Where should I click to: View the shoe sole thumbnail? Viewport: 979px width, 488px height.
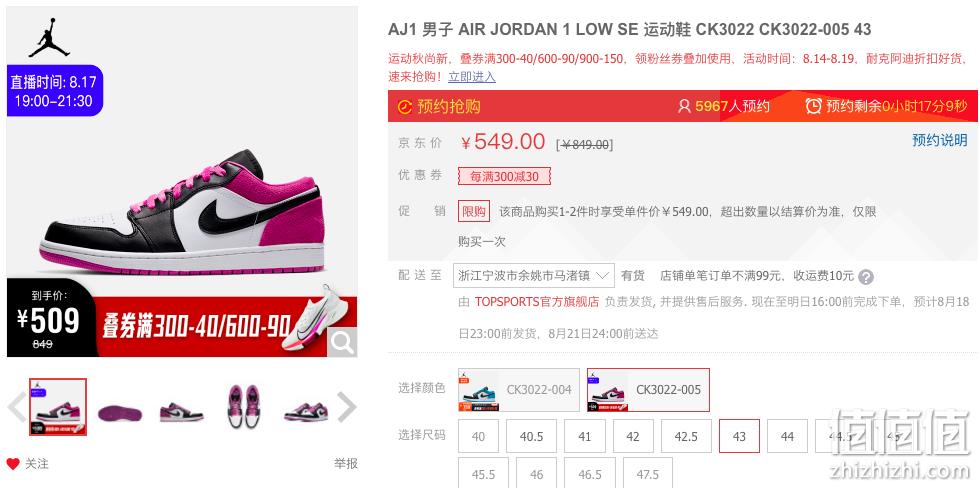120,412
